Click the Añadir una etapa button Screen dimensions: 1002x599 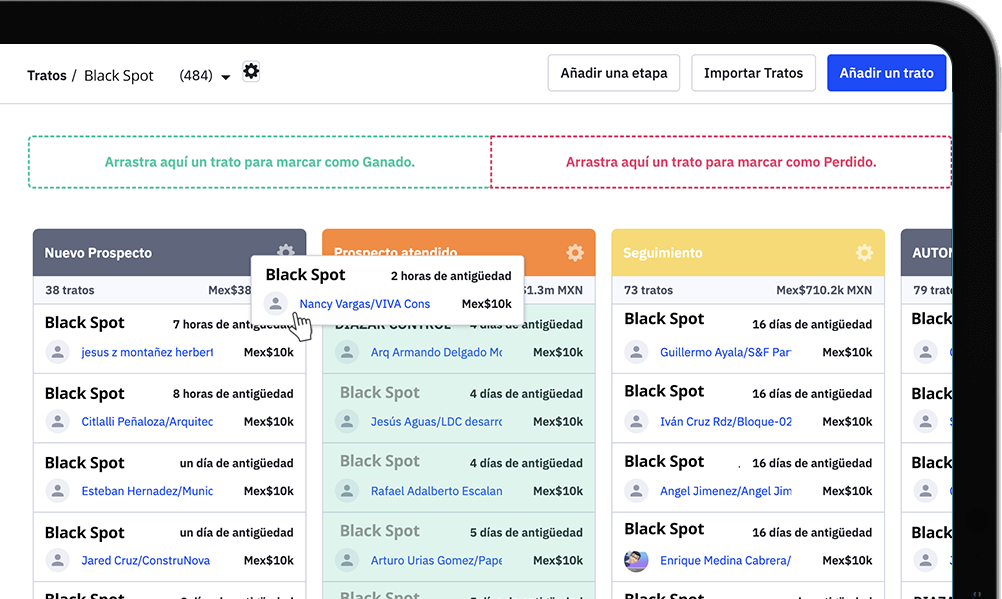tap(613, 73)
